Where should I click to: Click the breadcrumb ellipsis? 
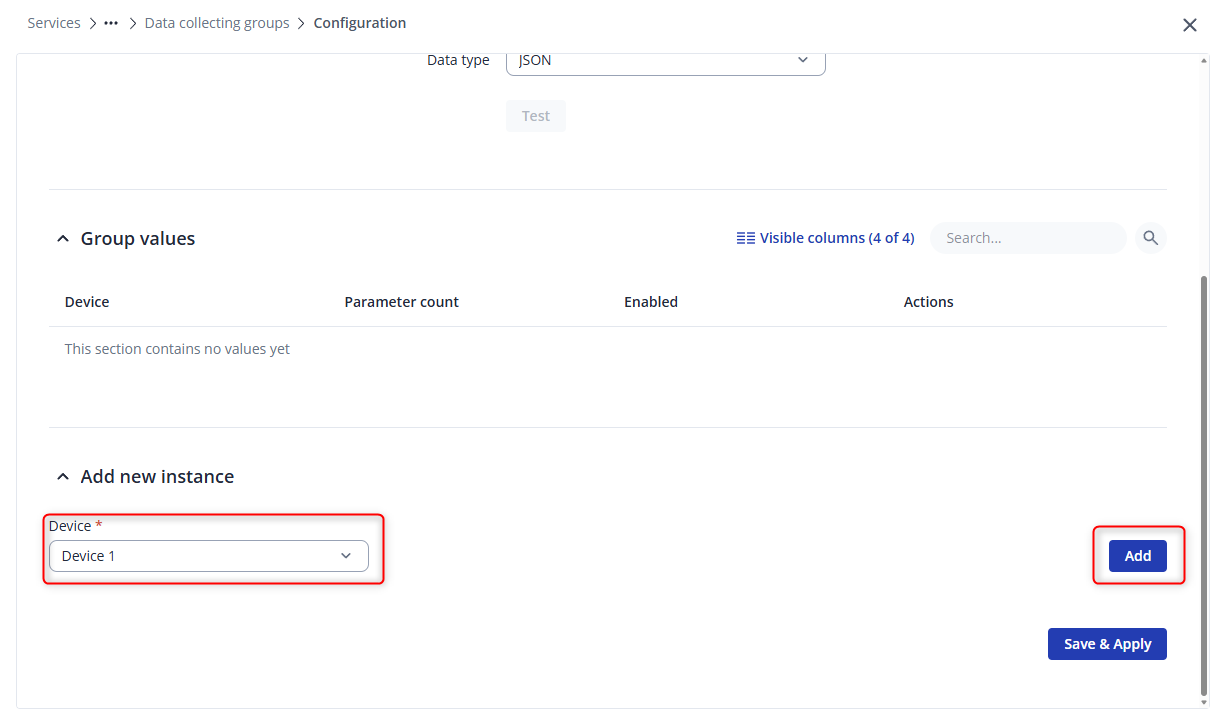(111, 23)
